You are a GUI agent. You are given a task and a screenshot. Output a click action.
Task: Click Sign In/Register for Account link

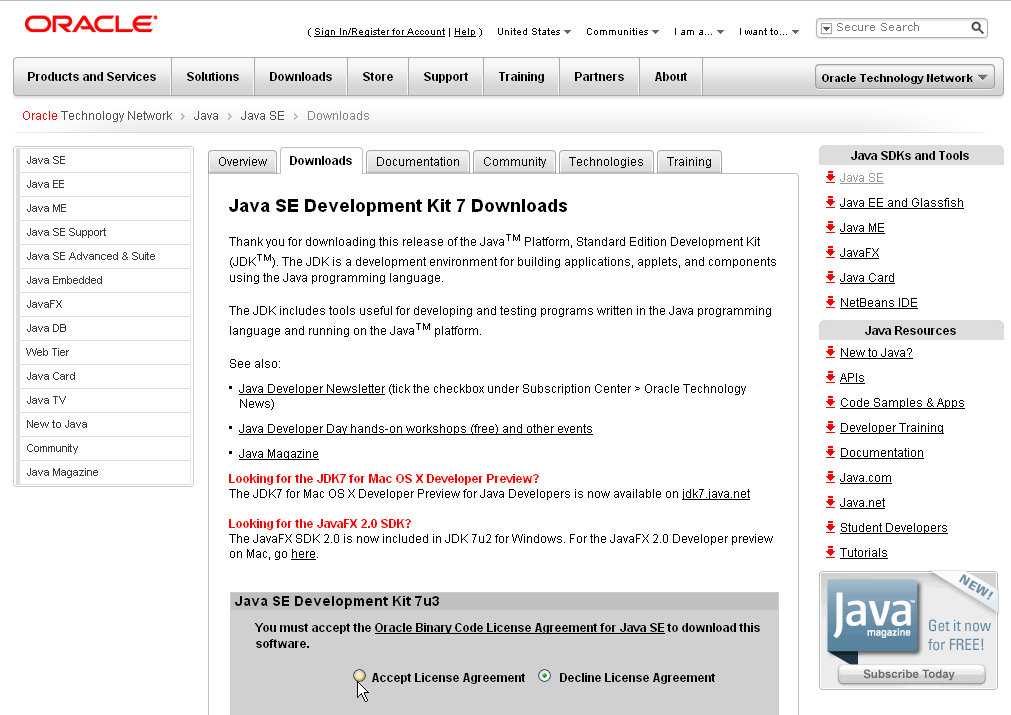380,32
